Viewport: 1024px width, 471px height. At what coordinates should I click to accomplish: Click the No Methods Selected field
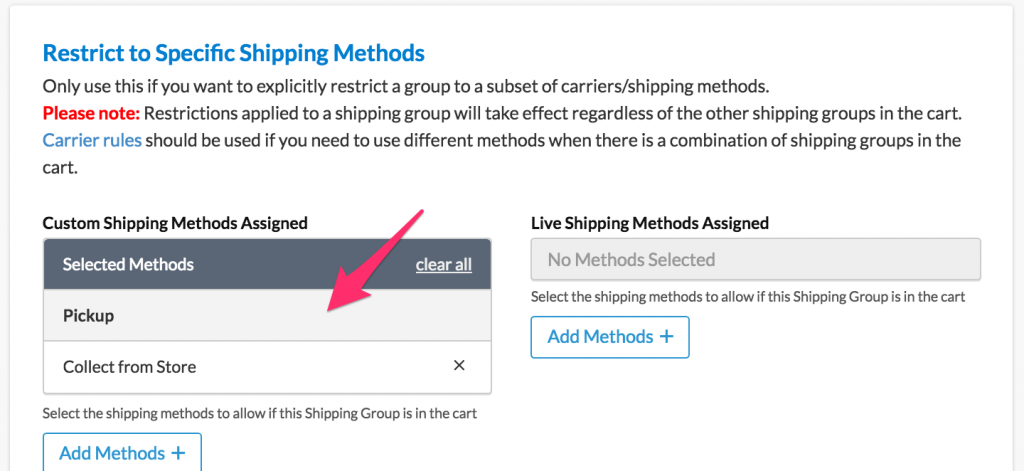[755, 260]
